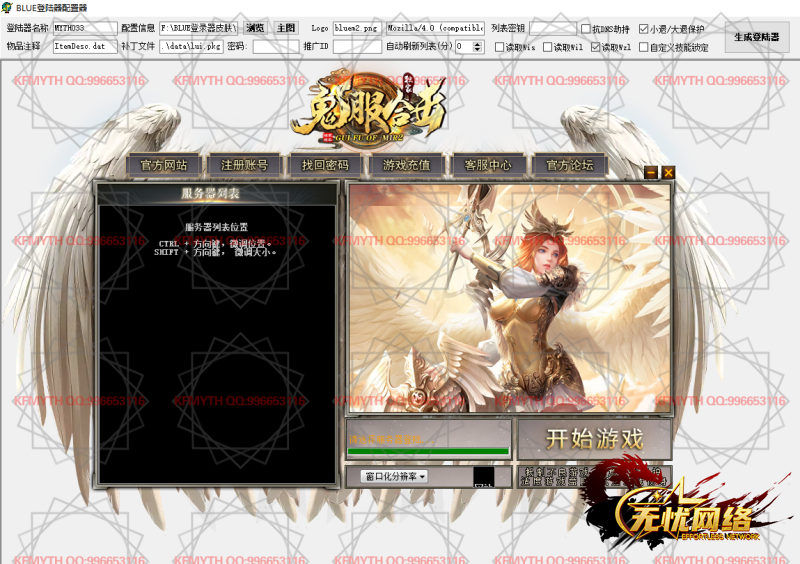Open the 客服中心 skin button
The width and height of the screenshot is (800, 564).
tap(488, 165)
